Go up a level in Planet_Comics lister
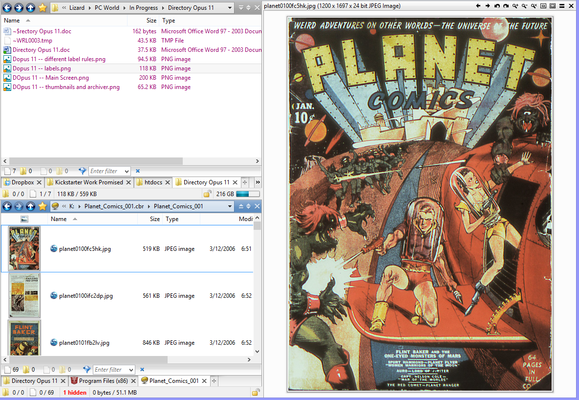This screenshot has width=579, height=400. point(30,206)
